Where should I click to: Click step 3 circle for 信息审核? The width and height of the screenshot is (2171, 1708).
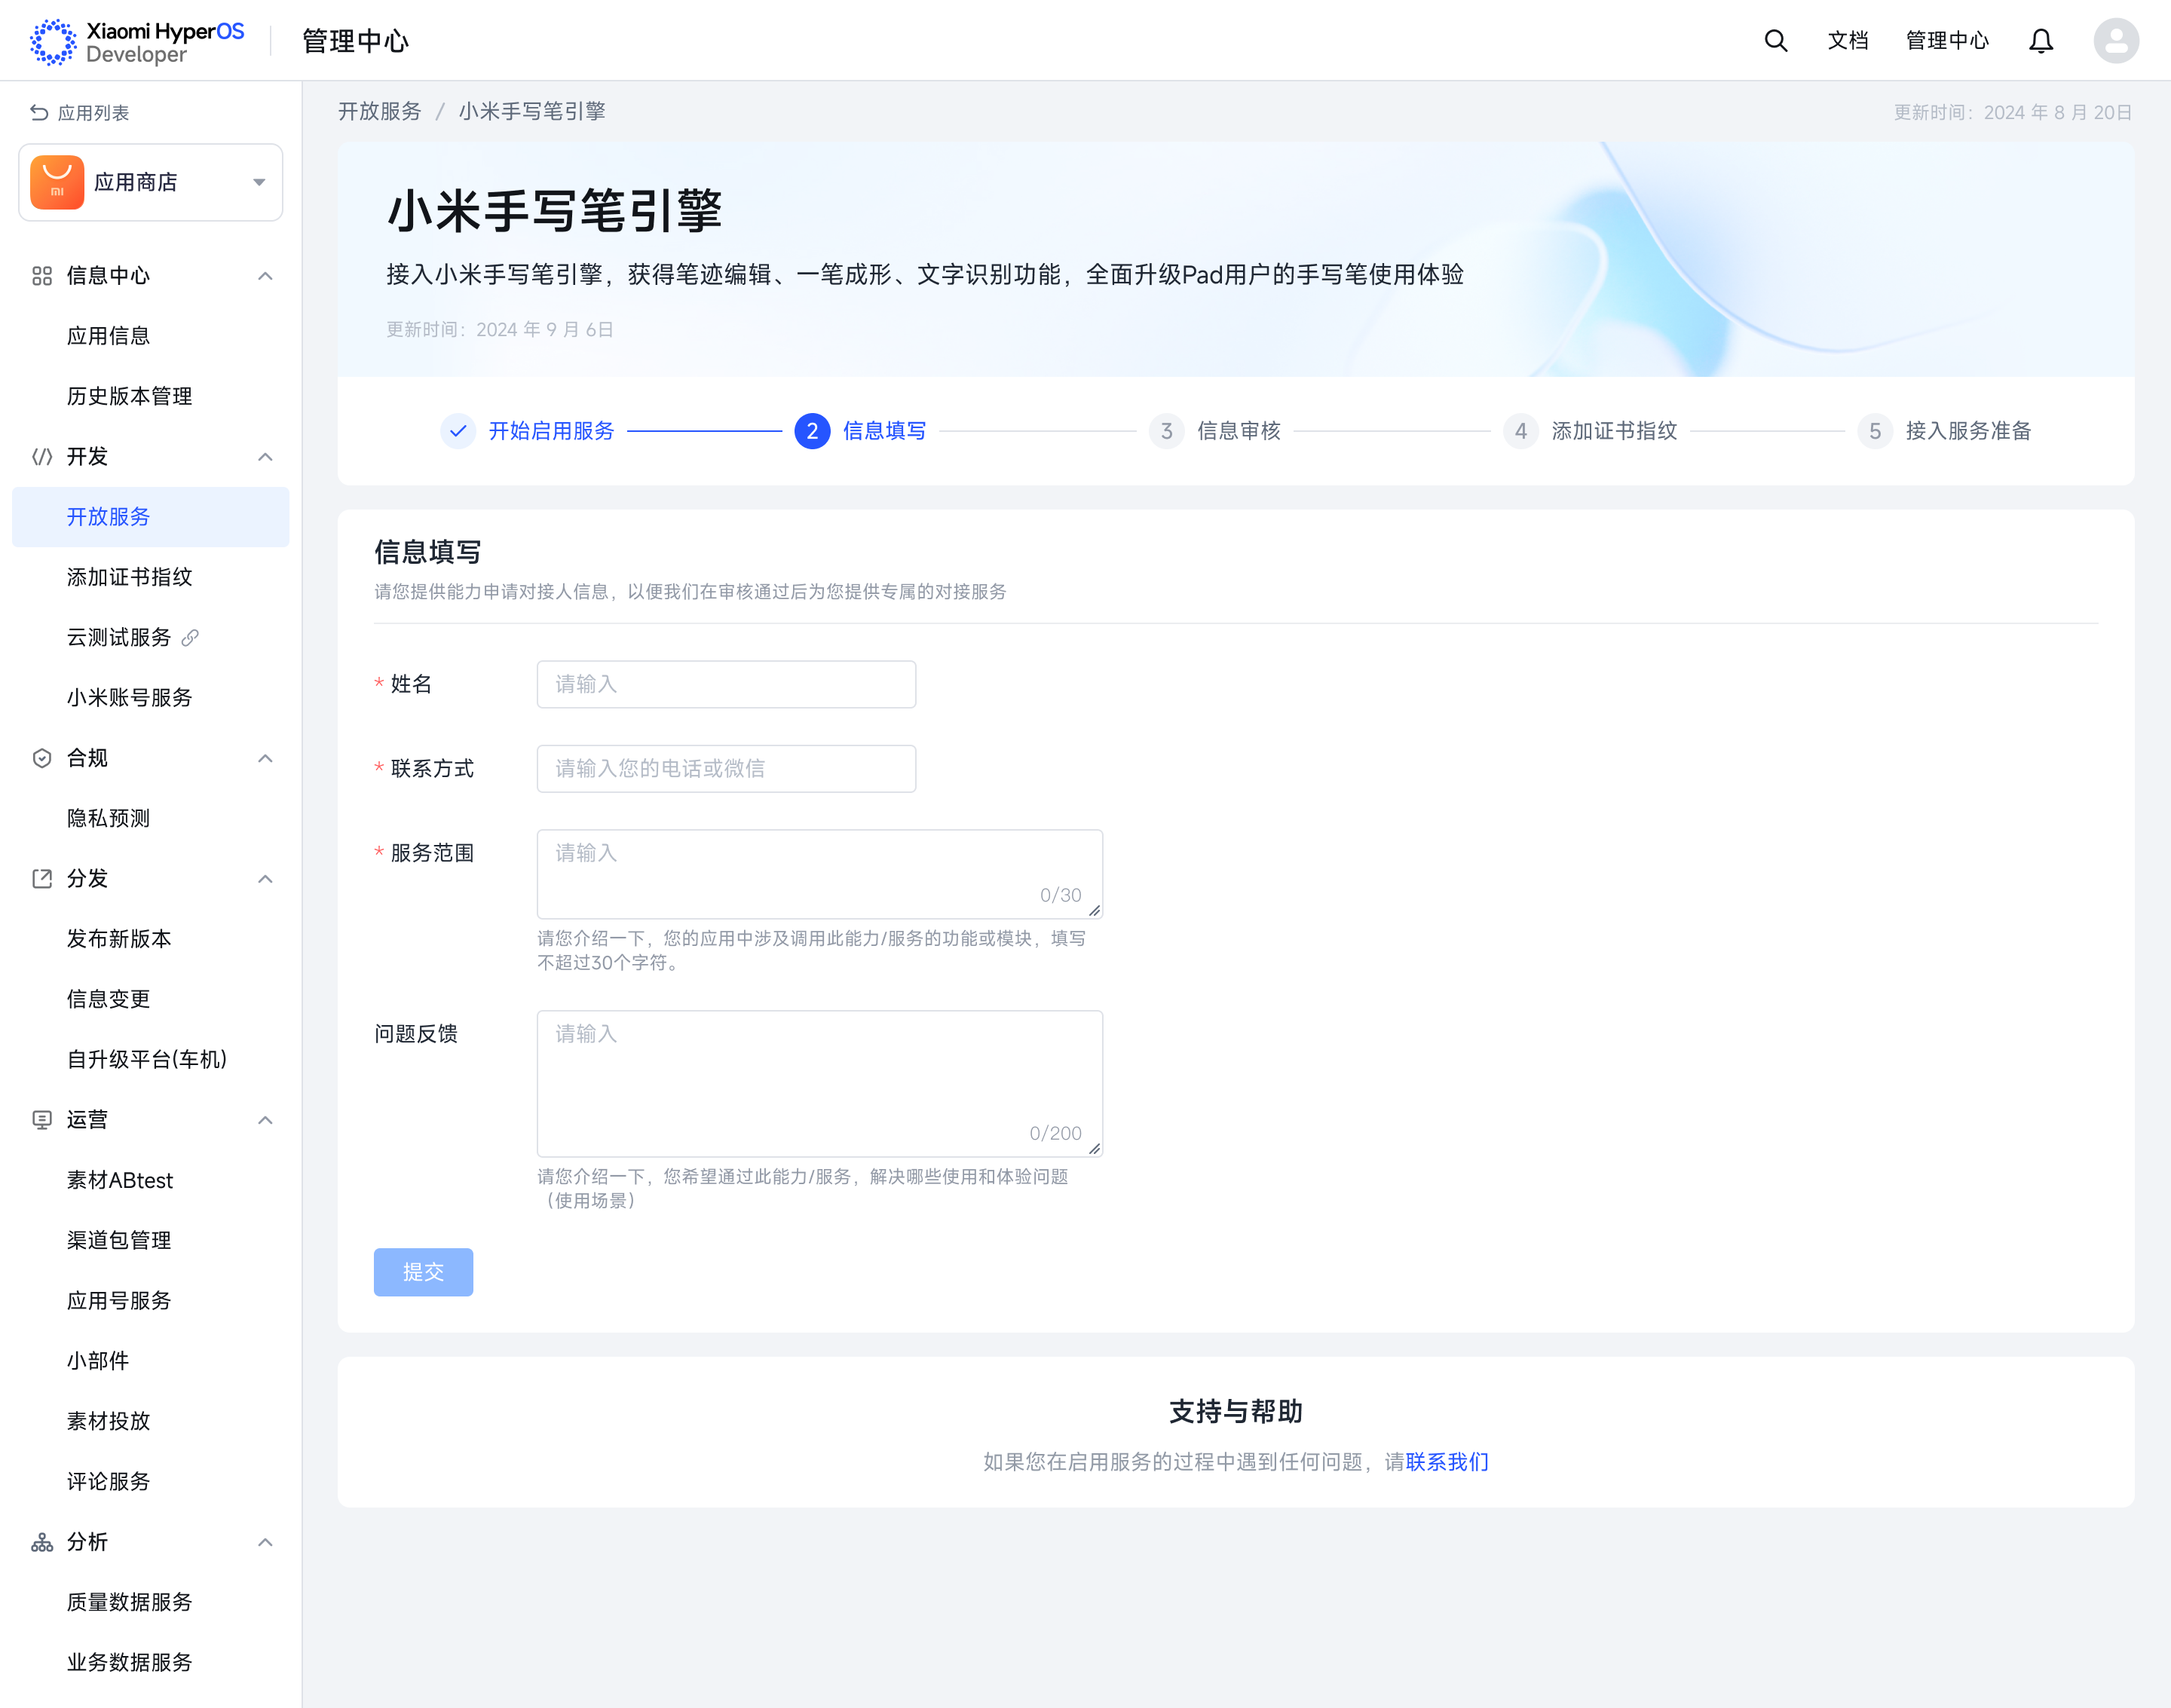click(1166, 431)
